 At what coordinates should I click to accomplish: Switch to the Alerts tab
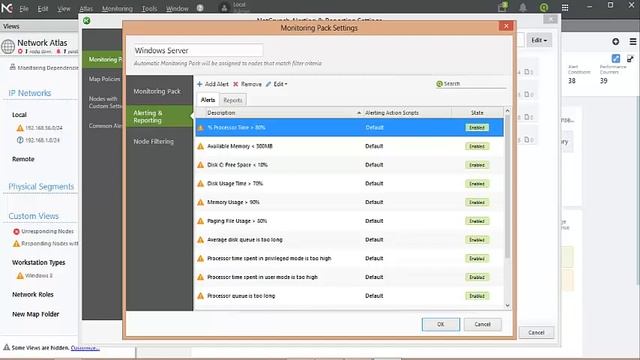pyautogui.click(x=208, y=100)
